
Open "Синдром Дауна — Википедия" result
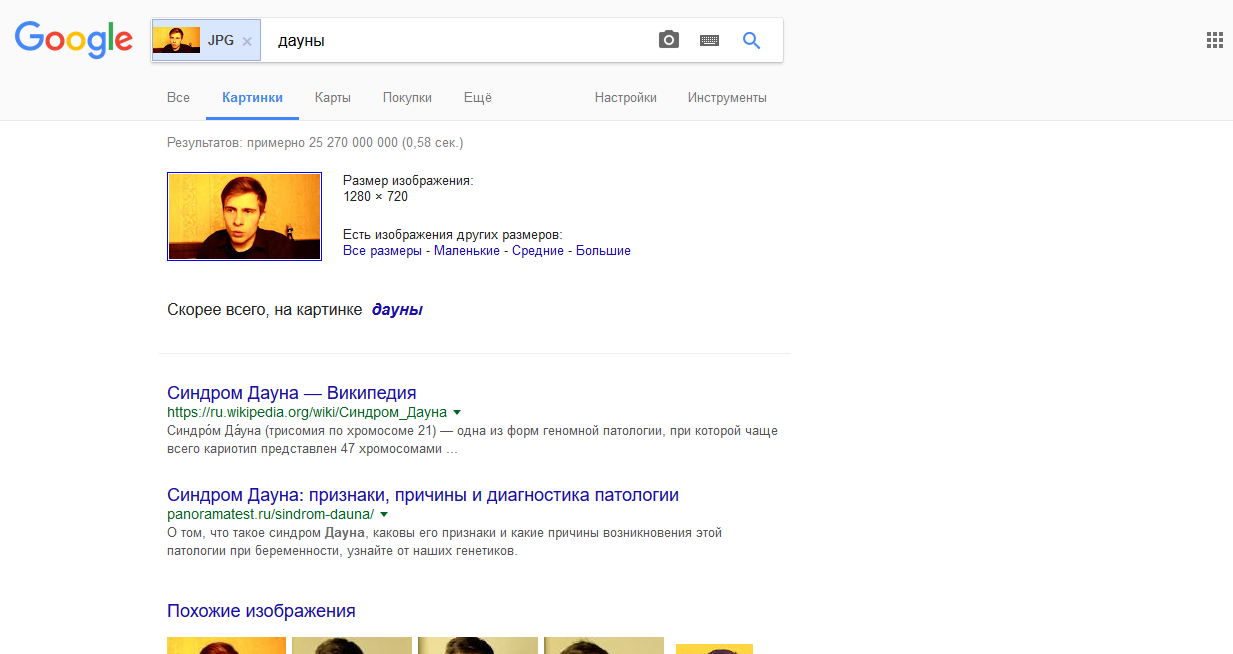tap(292, 393)
